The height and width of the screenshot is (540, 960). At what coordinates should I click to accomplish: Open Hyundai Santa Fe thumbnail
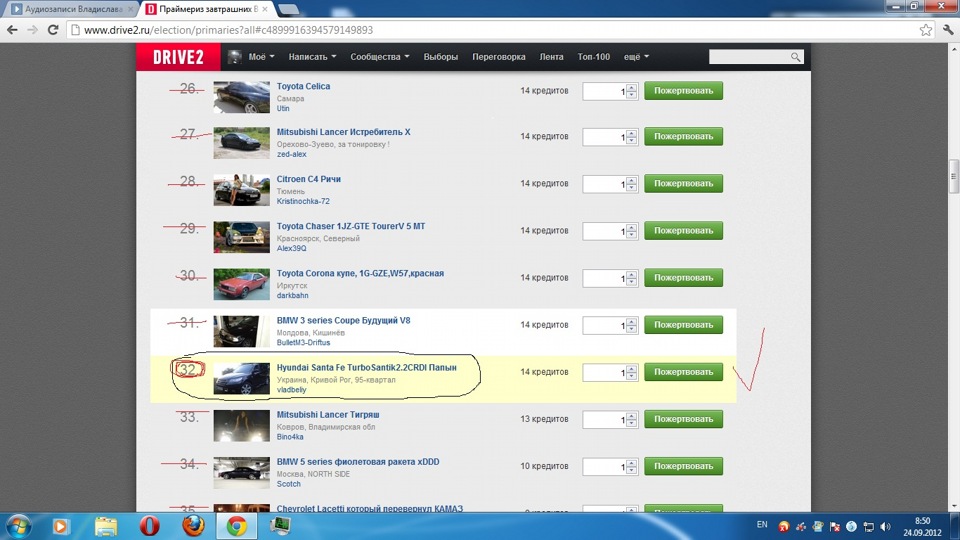tap(241, 378)
